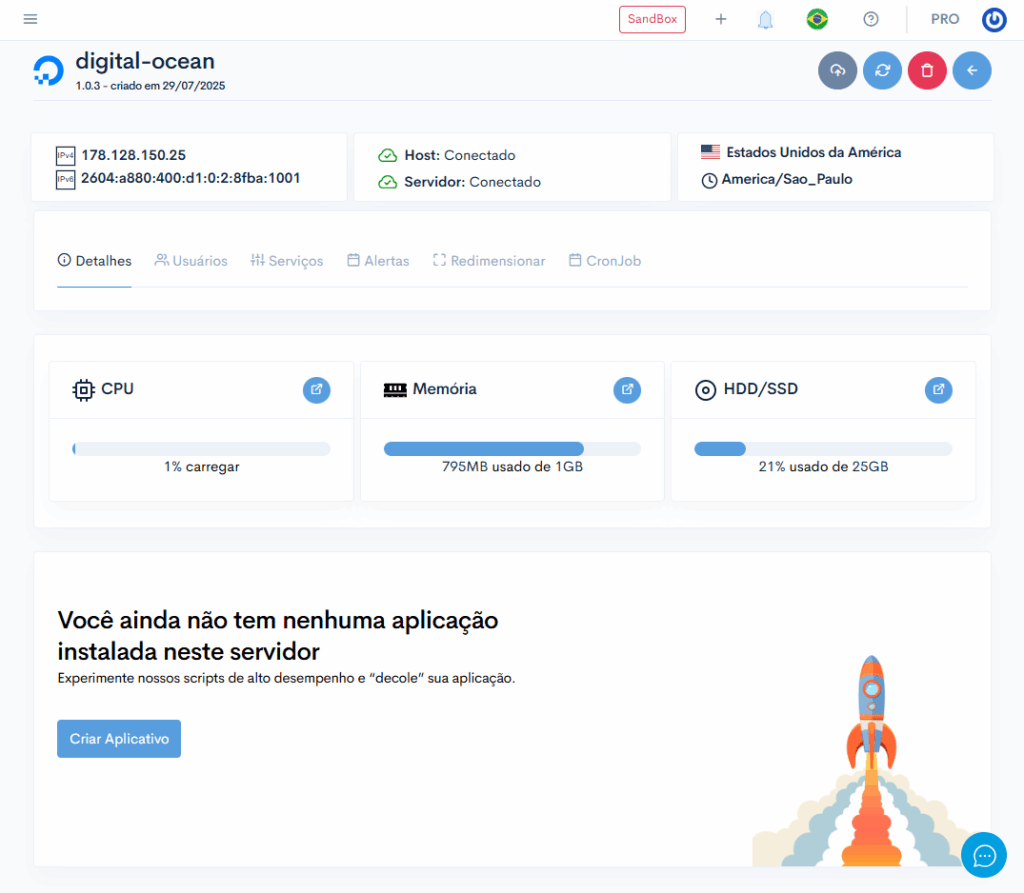
Task: Click the SandBox button
Action: (x=652, y=19)
